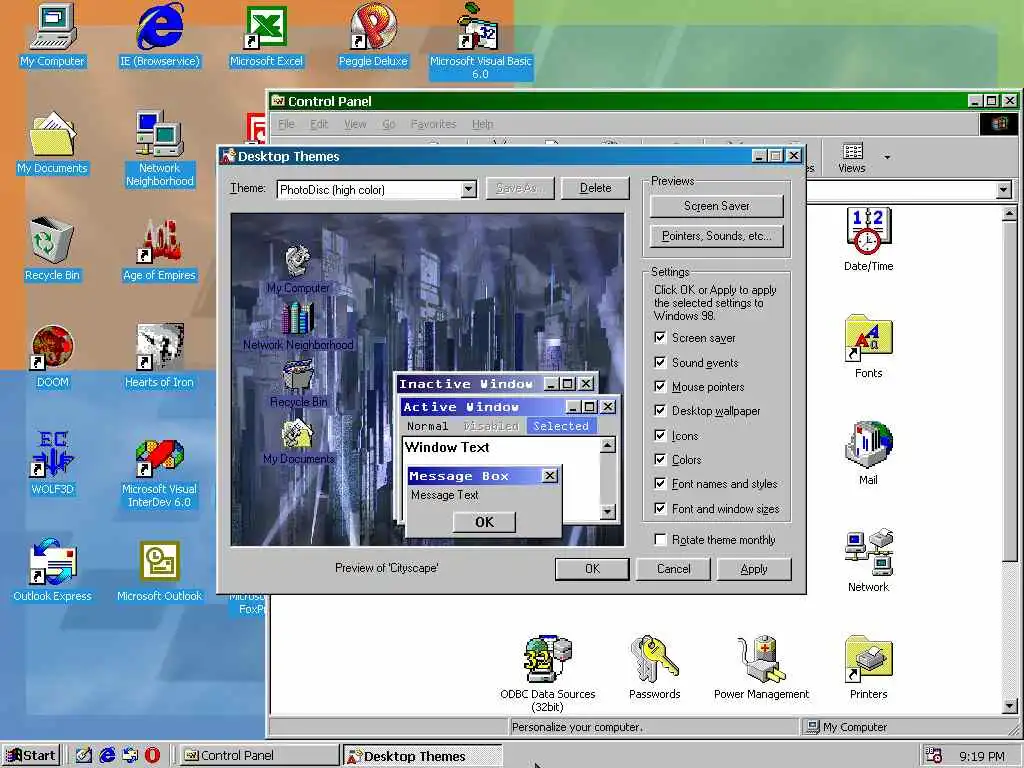
Task: Select Microsoft Visual Basic 6.0 shortcut
Action: [x=480, y=40]
